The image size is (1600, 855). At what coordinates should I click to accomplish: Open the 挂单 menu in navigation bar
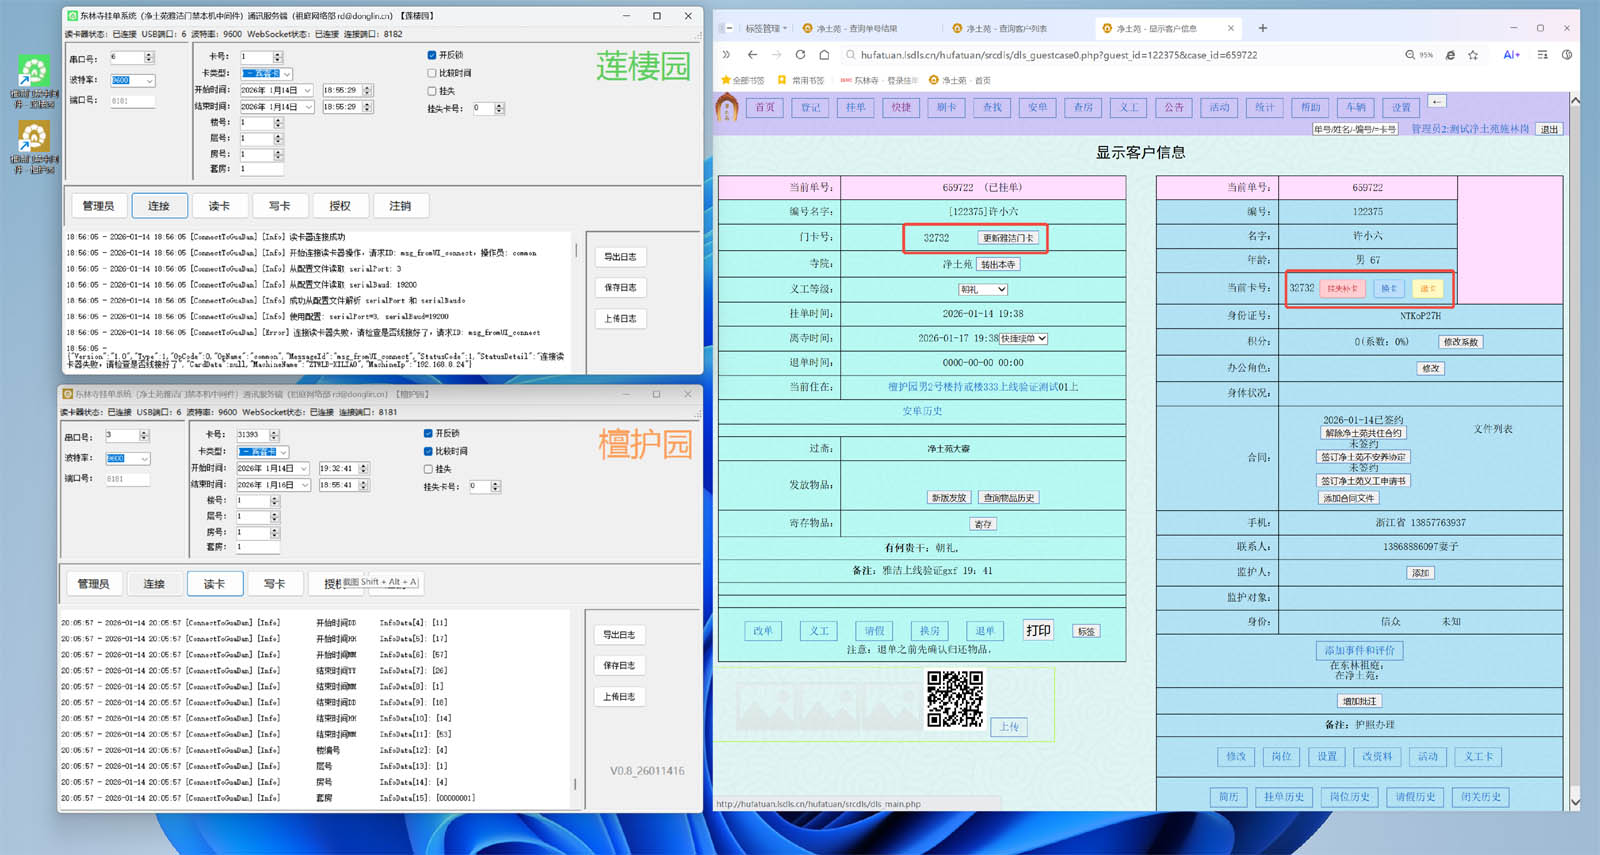point(856,107)
